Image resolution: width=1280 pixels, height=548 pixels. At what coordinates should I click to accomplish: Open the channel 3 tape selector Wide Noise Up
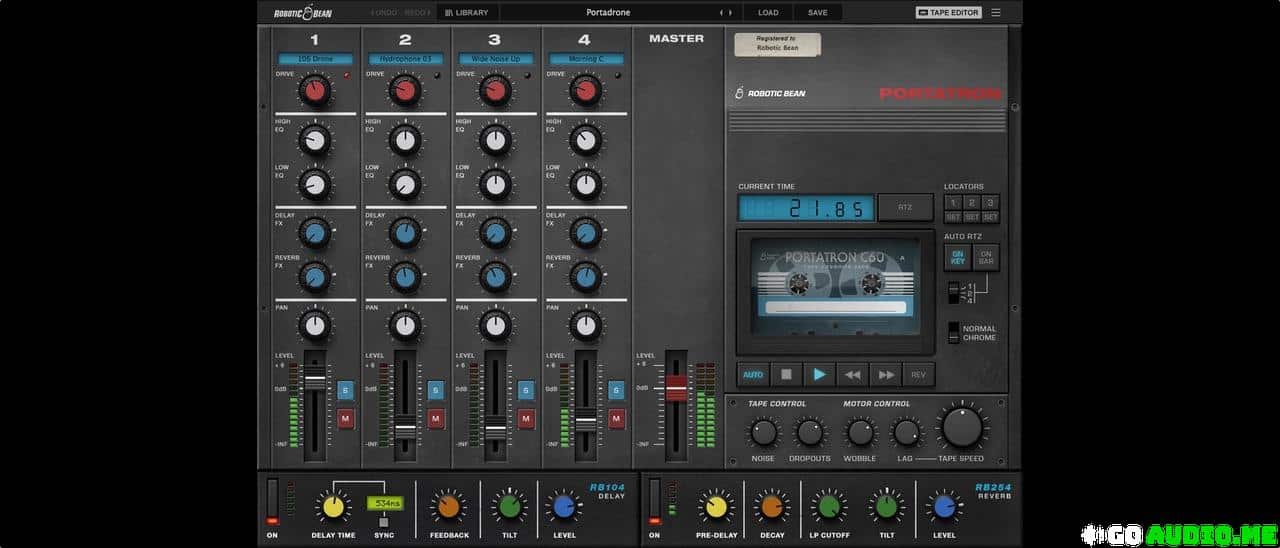(x=495, y=59)
